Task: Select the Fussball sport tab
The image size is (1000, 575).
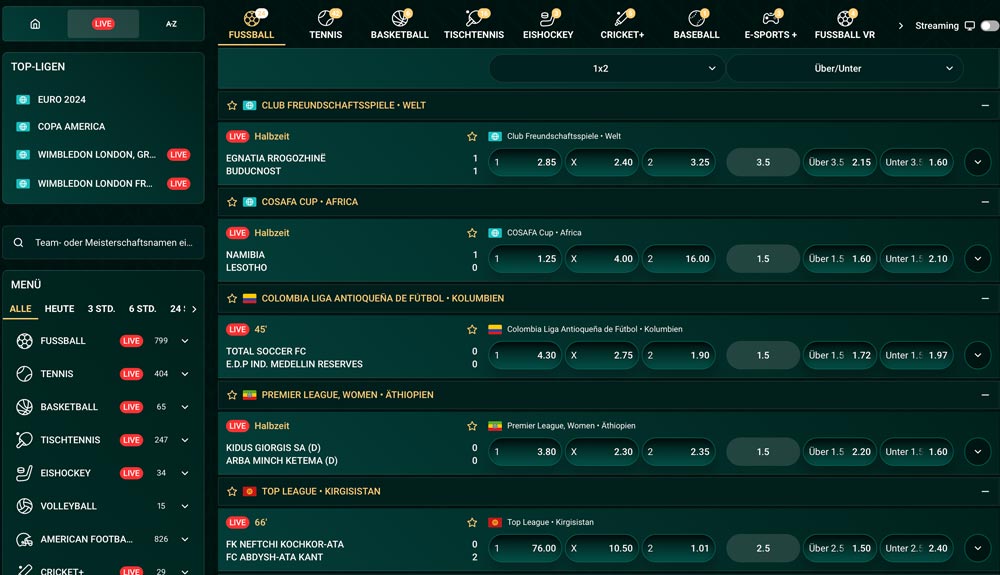Action: [x=251, y=25]
